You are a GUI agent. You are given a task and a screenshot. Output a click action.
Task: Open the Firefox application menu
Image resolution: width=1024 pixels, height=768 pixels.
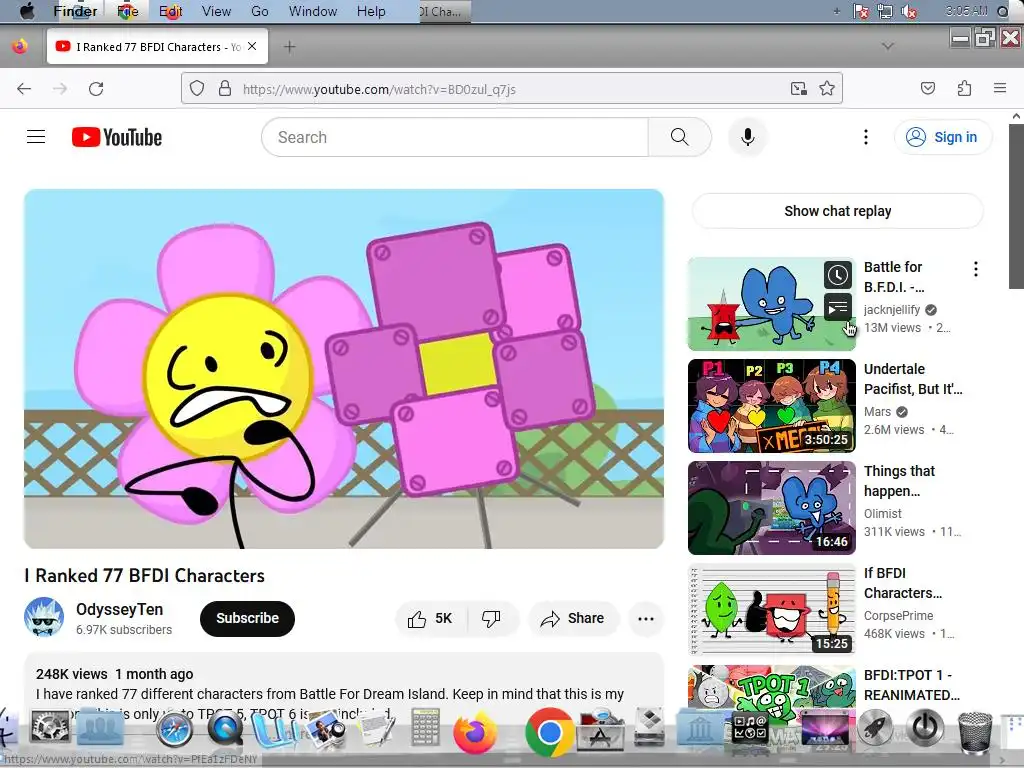click(x=1000, y=88)
